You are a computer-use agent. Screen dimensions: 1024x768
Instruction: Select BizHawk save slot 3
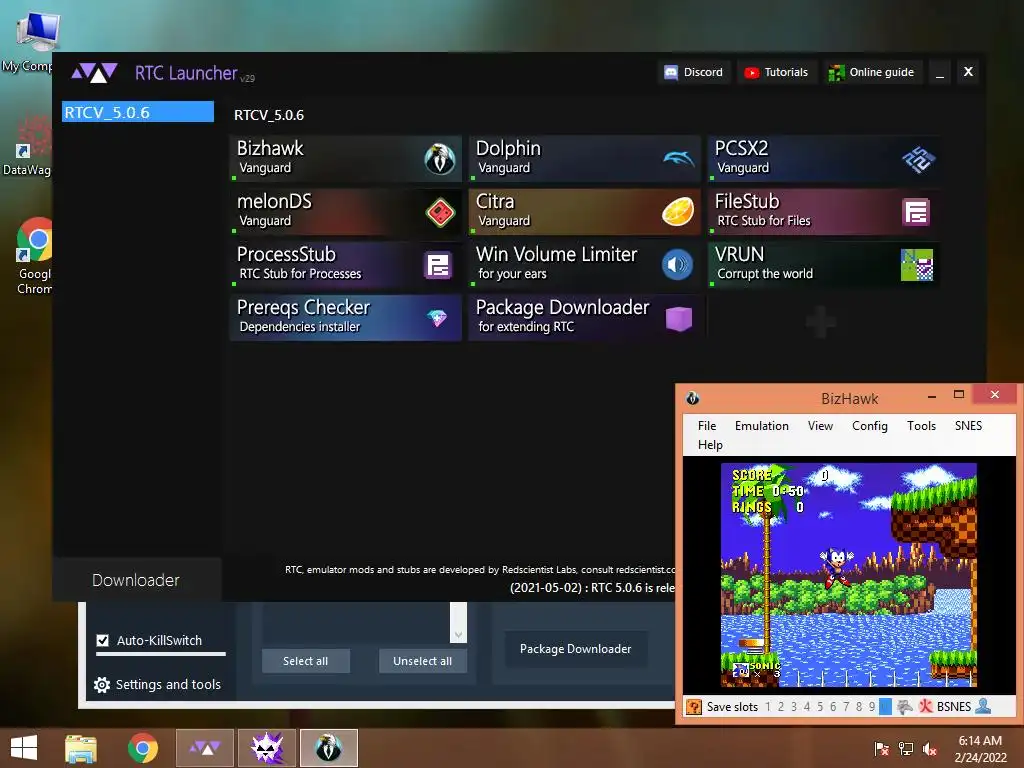793,707
